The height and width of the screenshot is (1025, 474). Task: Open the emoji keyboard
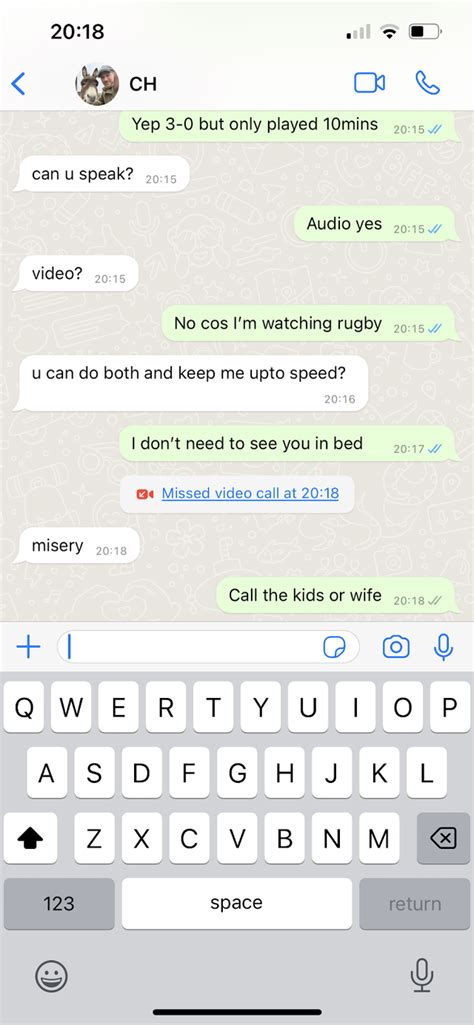click(51, 977)
